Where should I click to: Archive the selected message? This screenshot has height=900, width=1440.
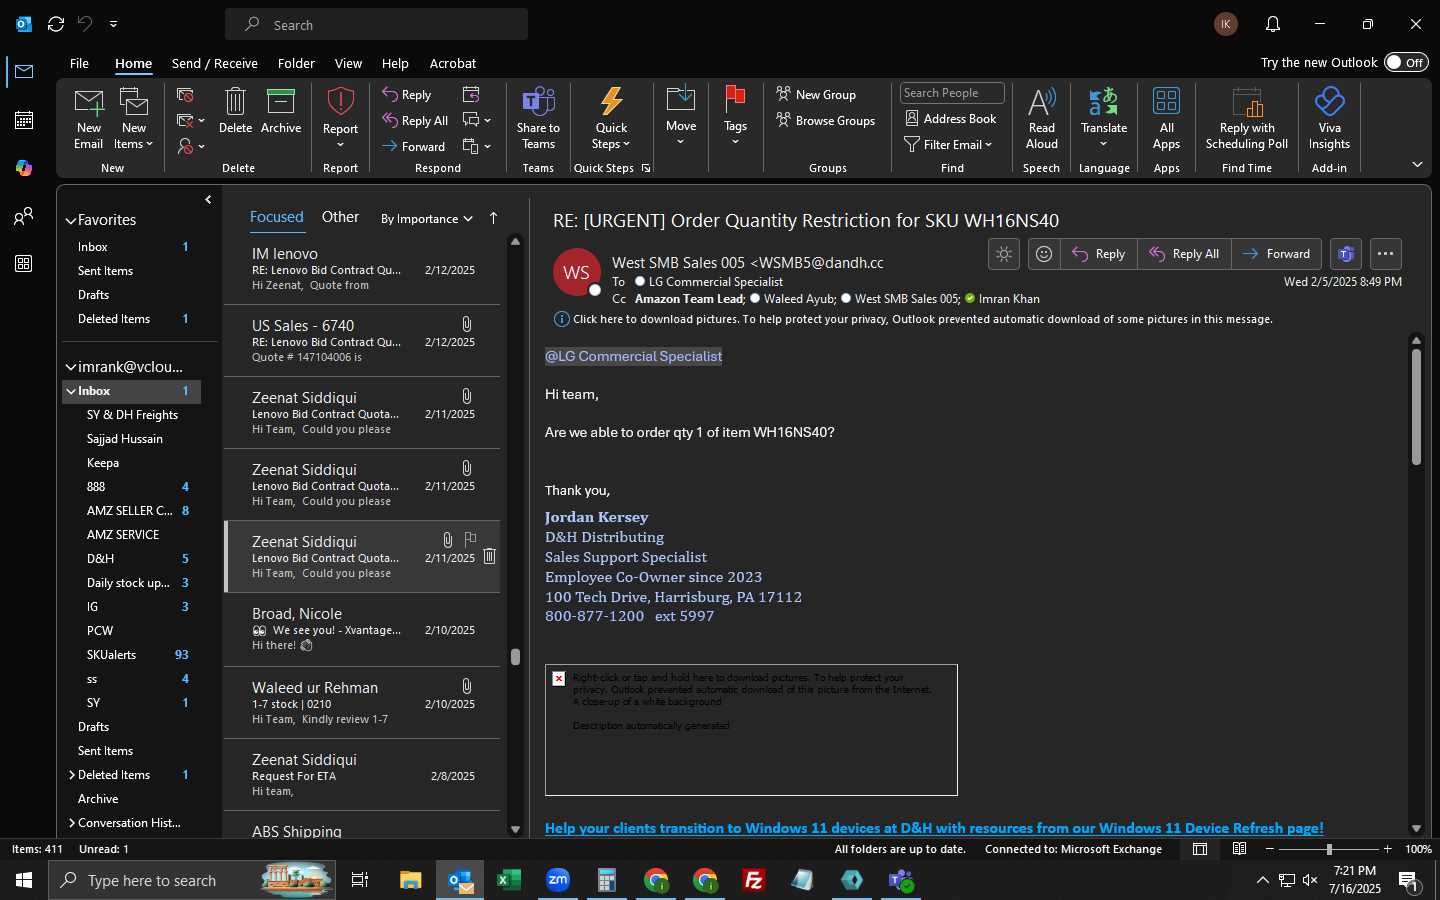(281, 110)
